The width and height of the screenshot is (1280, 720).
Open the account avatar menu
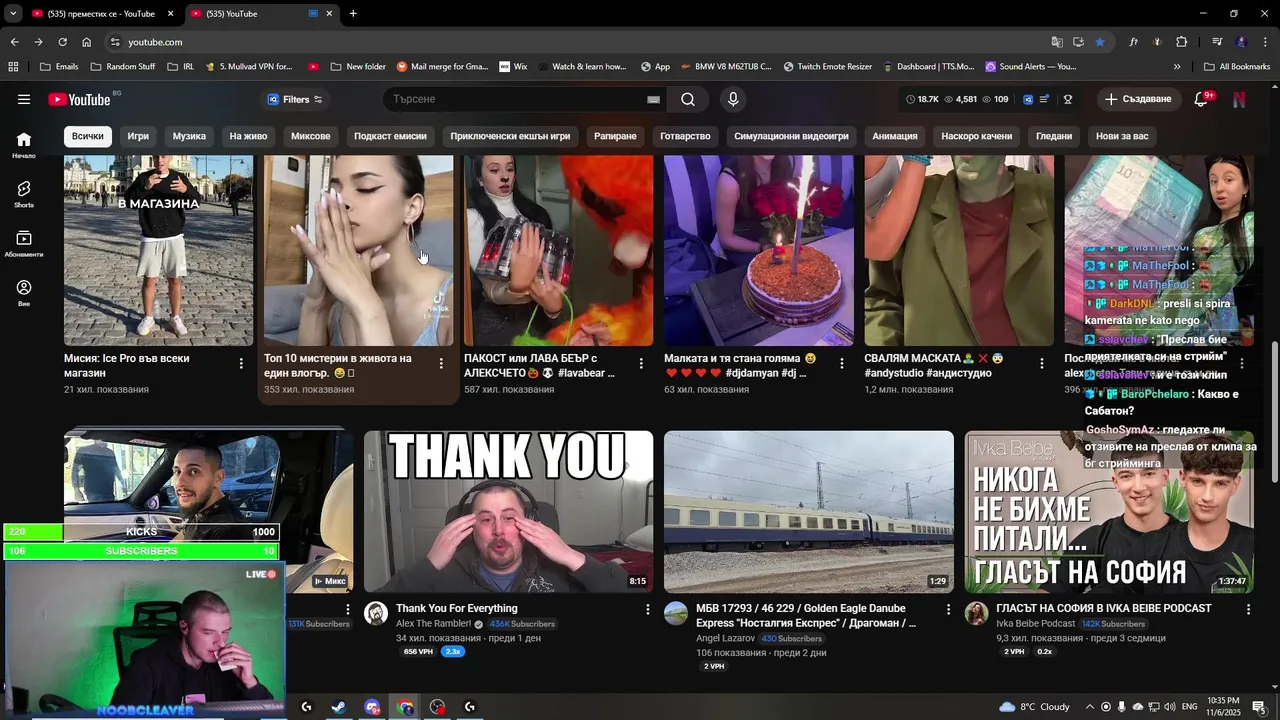[1239, 99]
